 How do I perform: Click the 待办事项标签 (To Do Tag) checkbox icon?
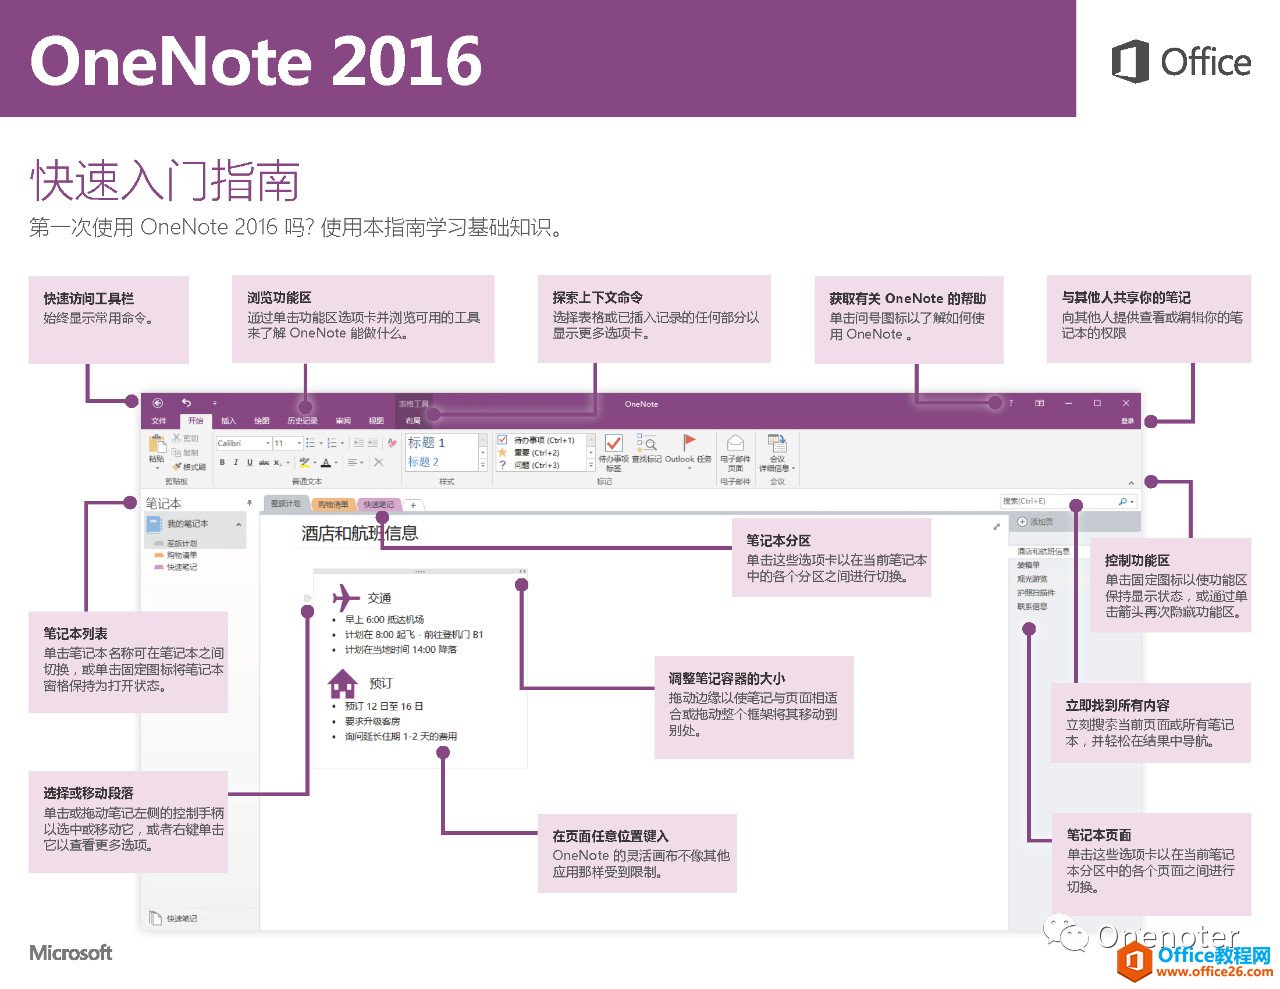click(x=614, y=443)
